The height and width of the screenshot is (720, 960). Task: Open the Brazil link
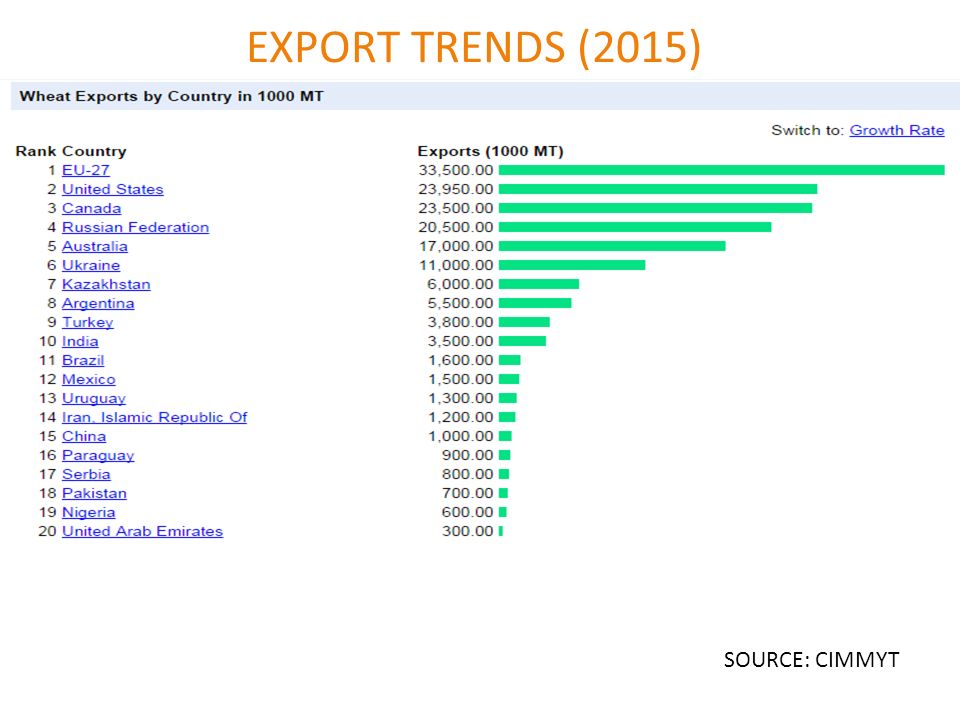[x=83, y=360]
